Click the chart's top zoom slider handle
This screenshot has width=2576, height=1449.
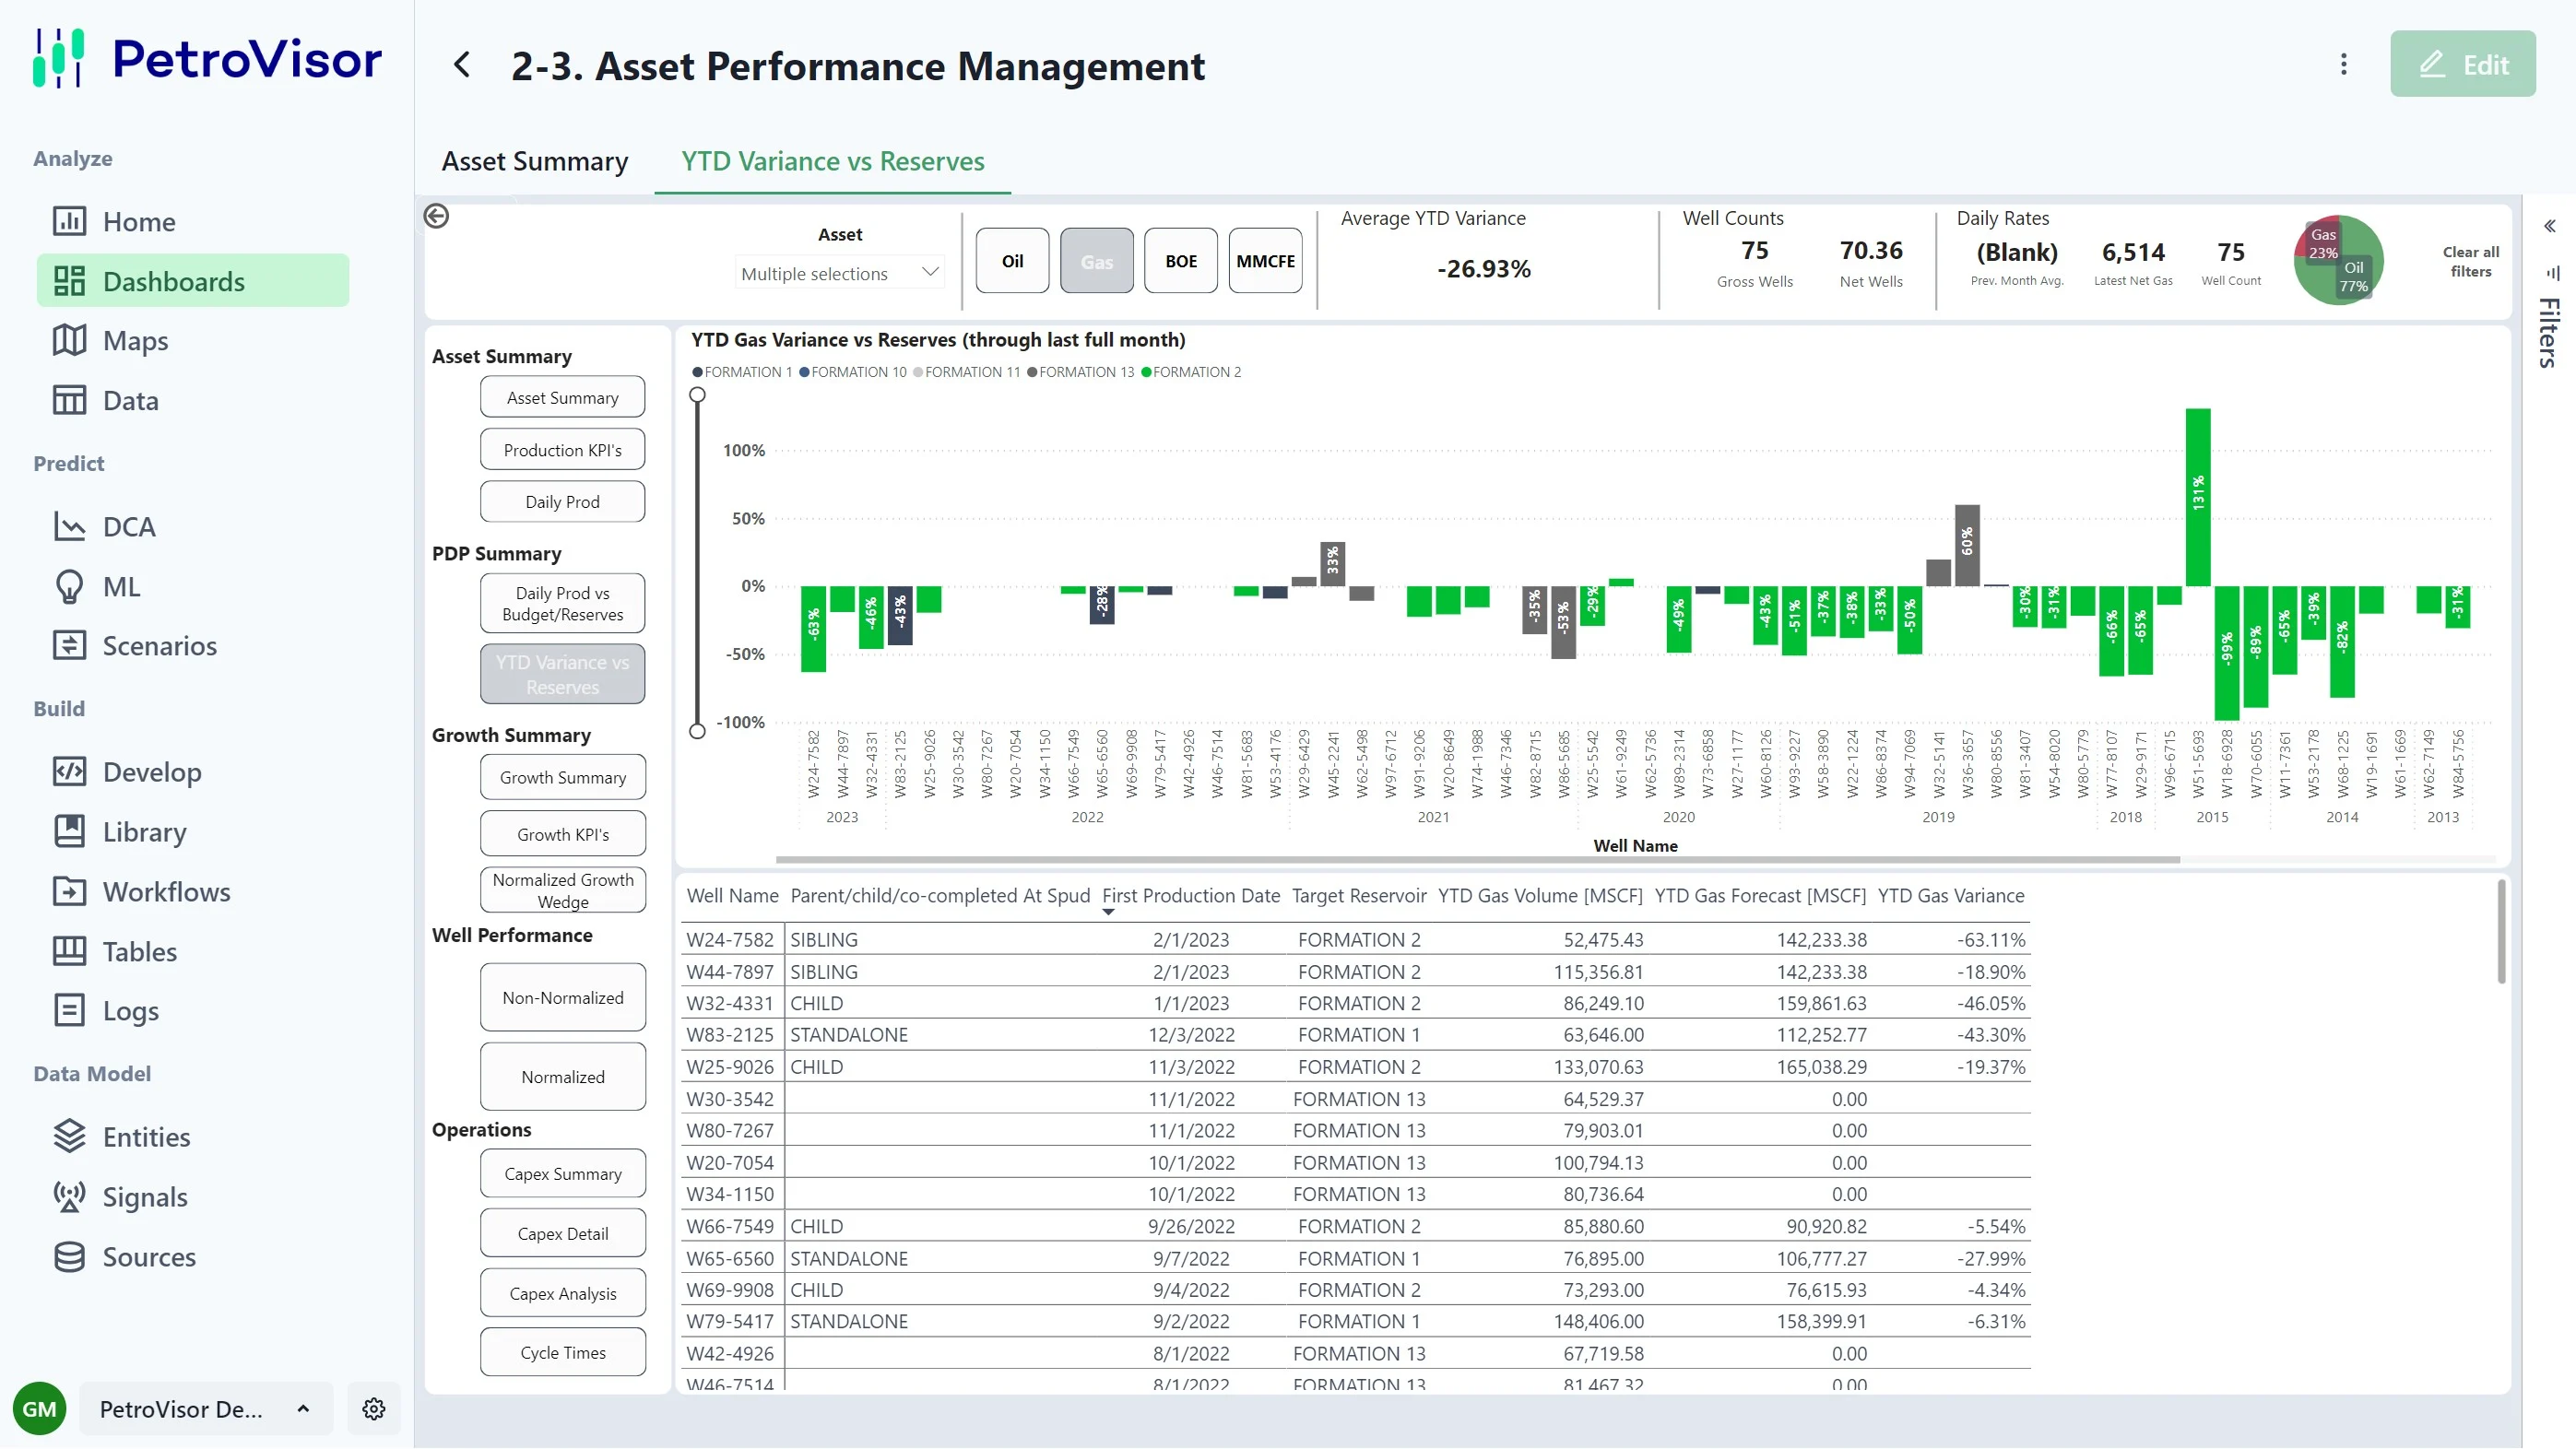697,395
